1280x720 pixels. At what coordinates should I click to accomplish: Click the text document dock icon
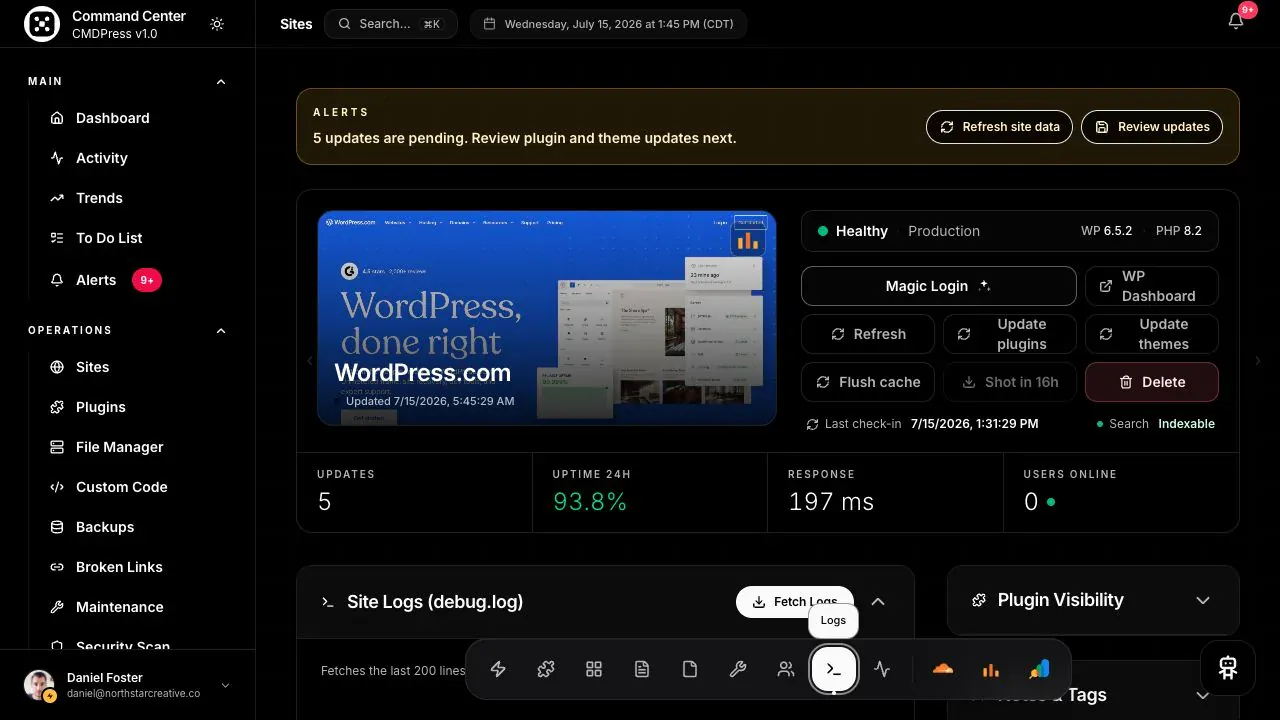click(642, 670)
